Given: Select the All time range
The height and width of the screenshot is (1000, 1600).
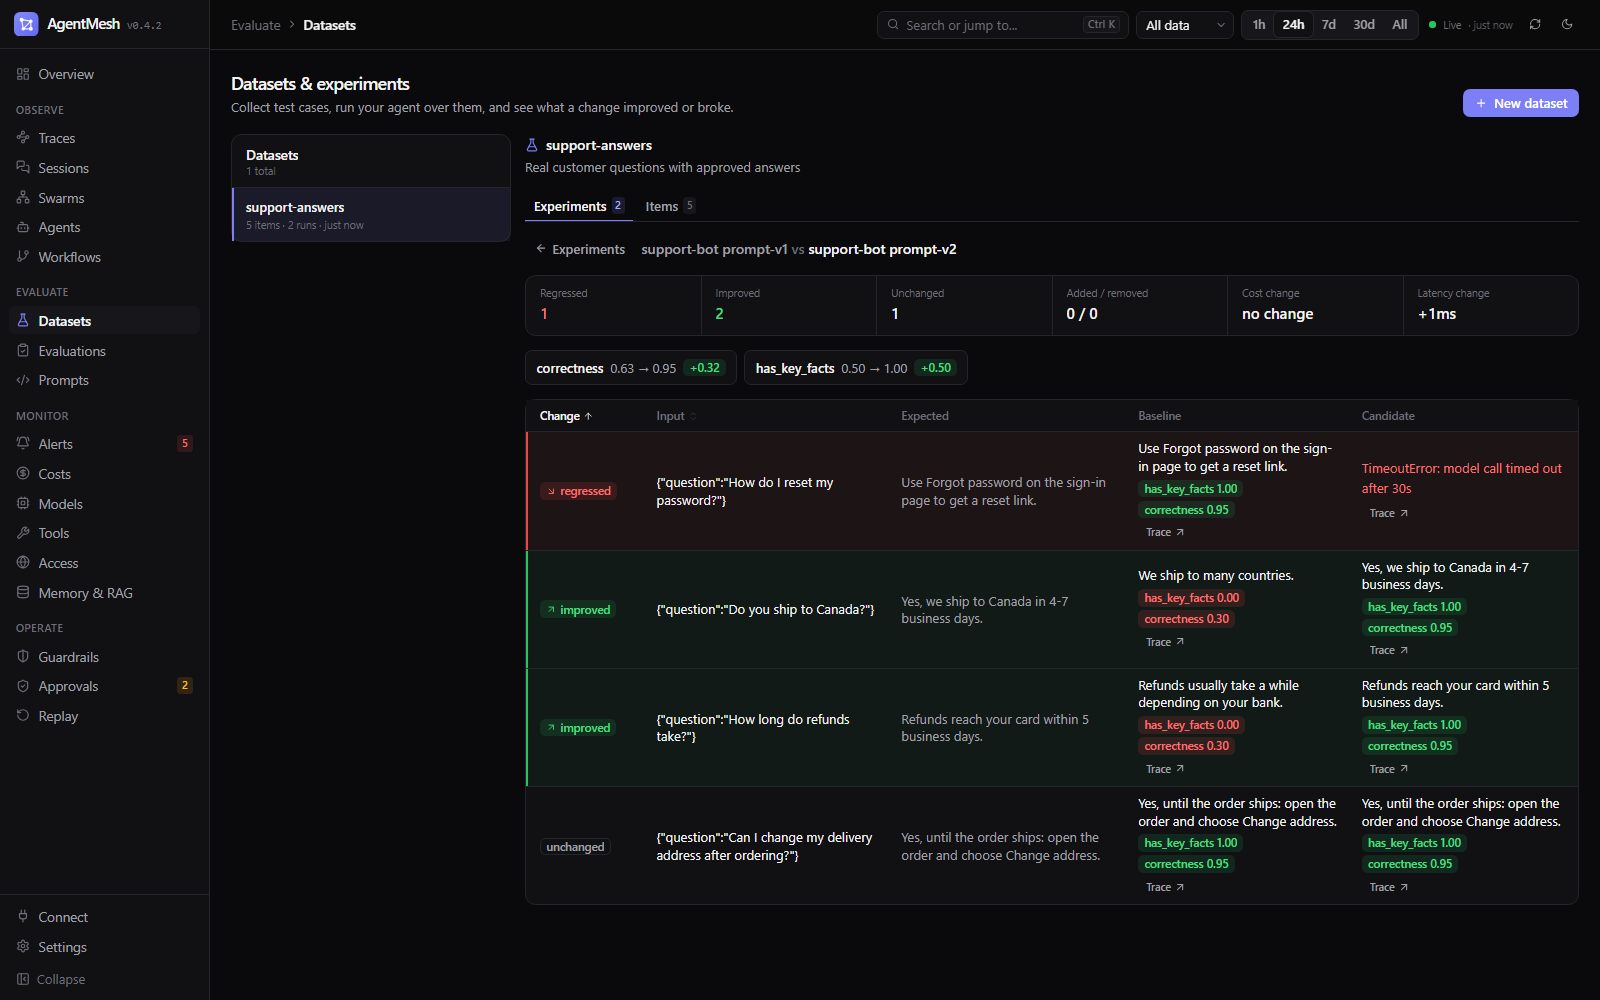Looking at the screenshot, I should click(x=1400, y=25).
